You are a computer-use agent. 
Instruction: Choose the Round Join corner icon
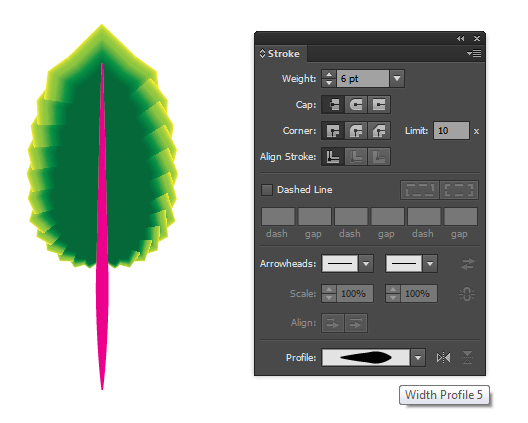(x=356, y=131)
